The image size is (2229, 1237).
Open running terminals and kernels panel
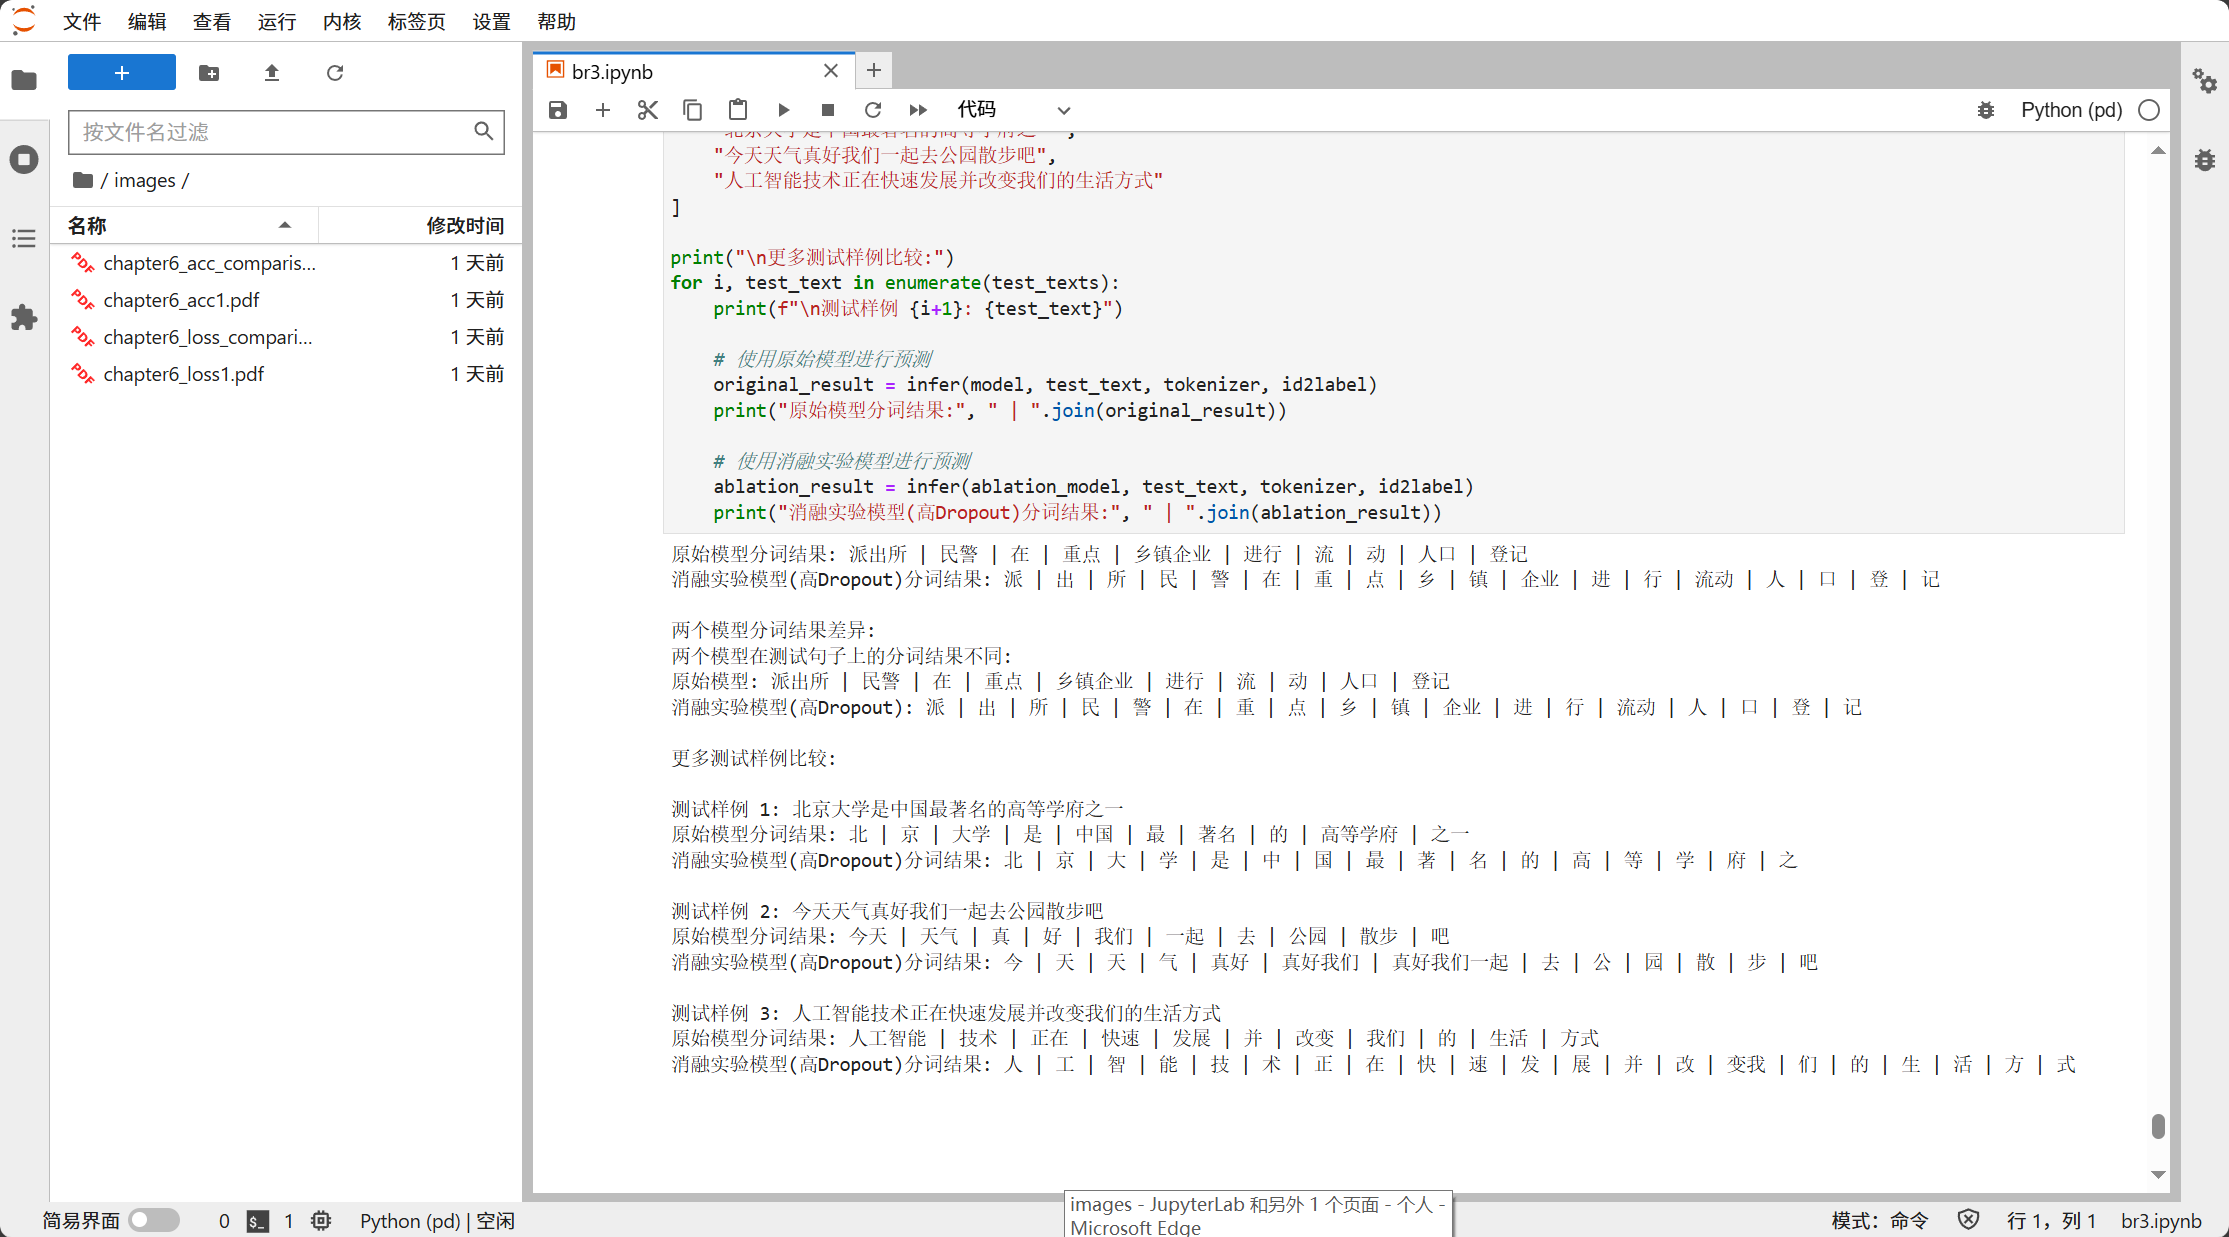[24, 159]
